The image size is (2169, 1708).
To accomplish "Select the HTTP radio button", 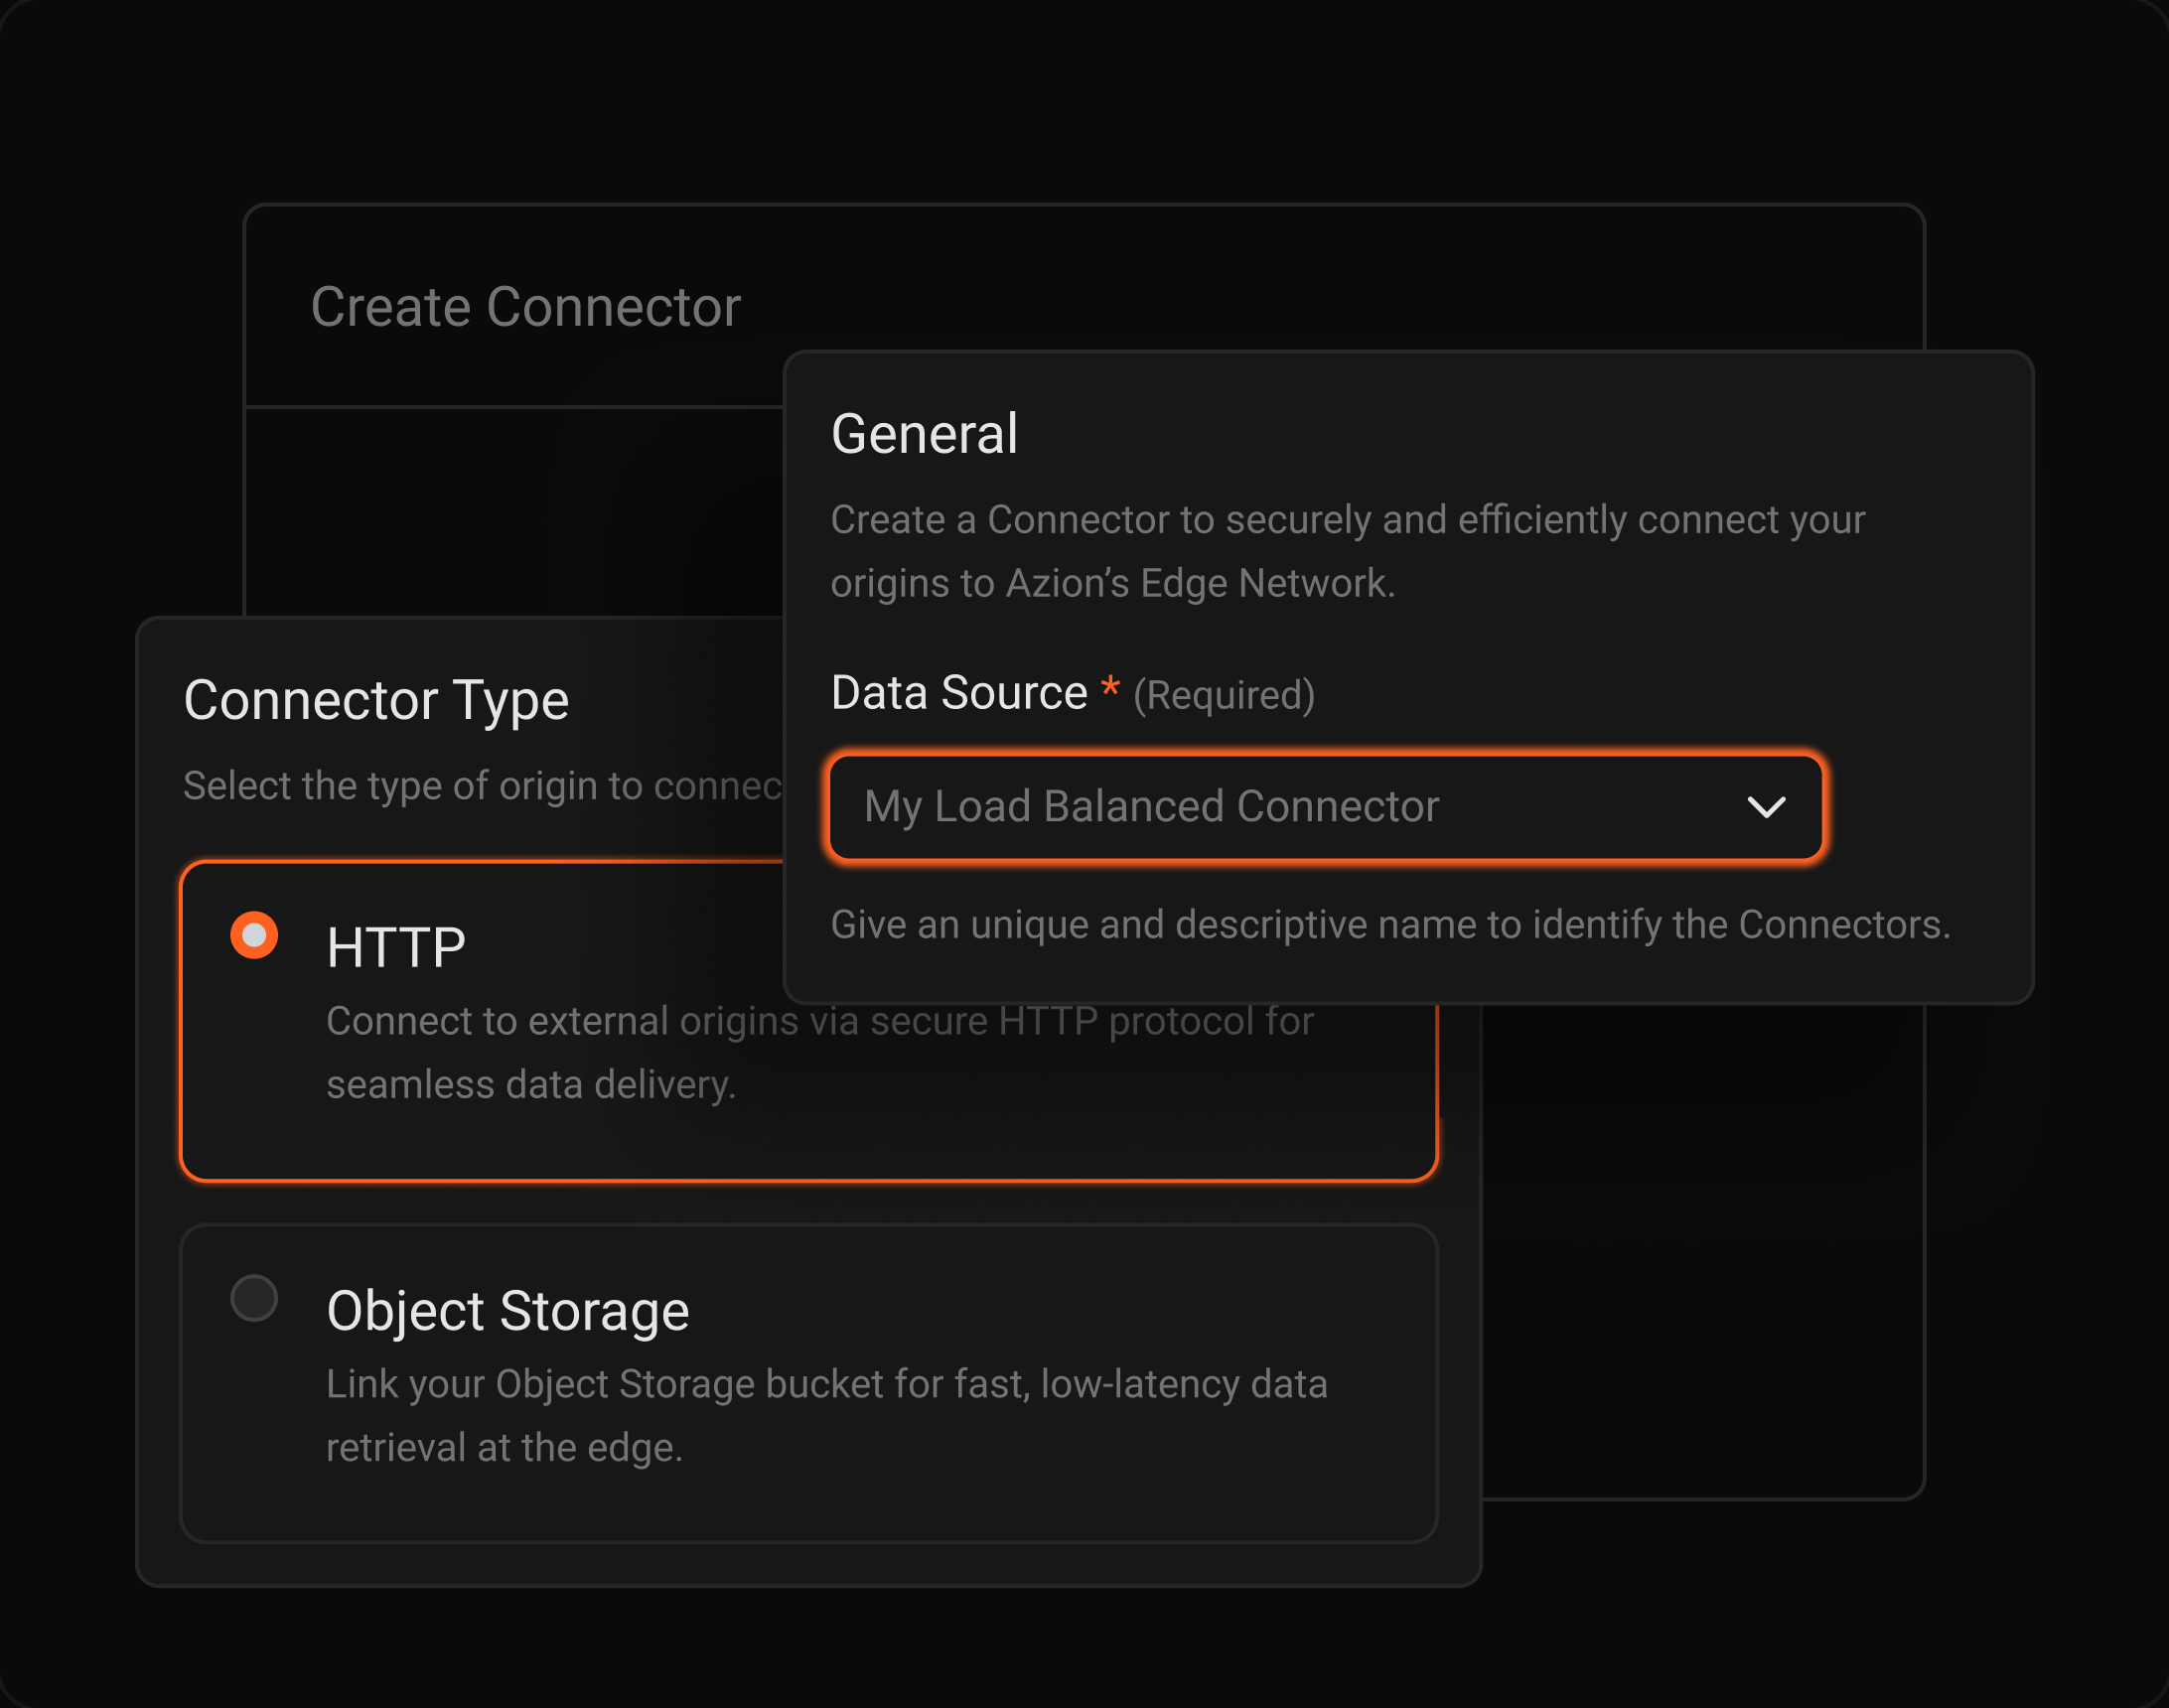I will (x=254, y=935).
